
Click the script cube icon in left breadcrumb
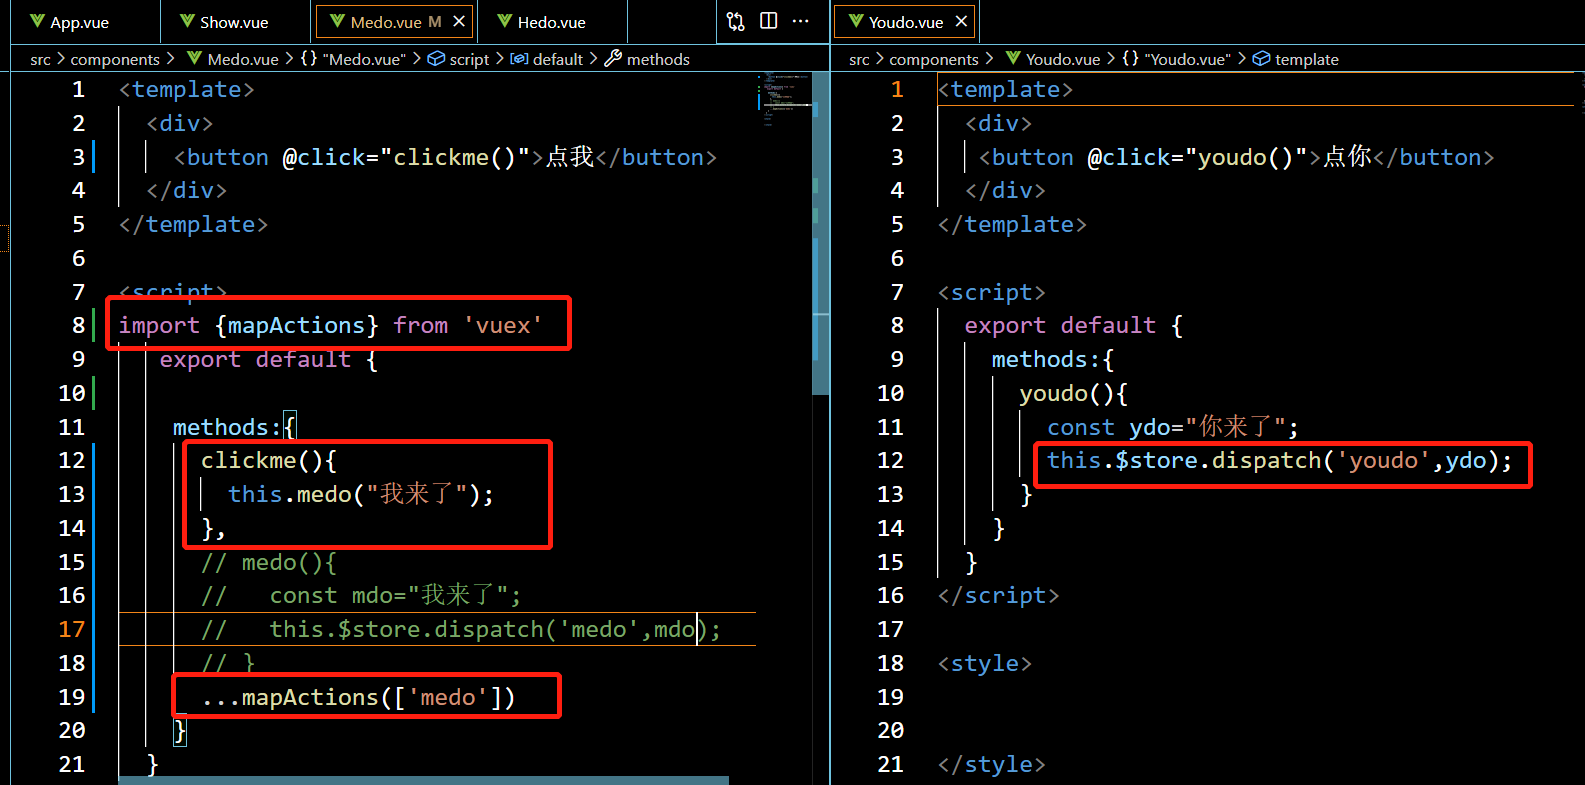point(436,59)
